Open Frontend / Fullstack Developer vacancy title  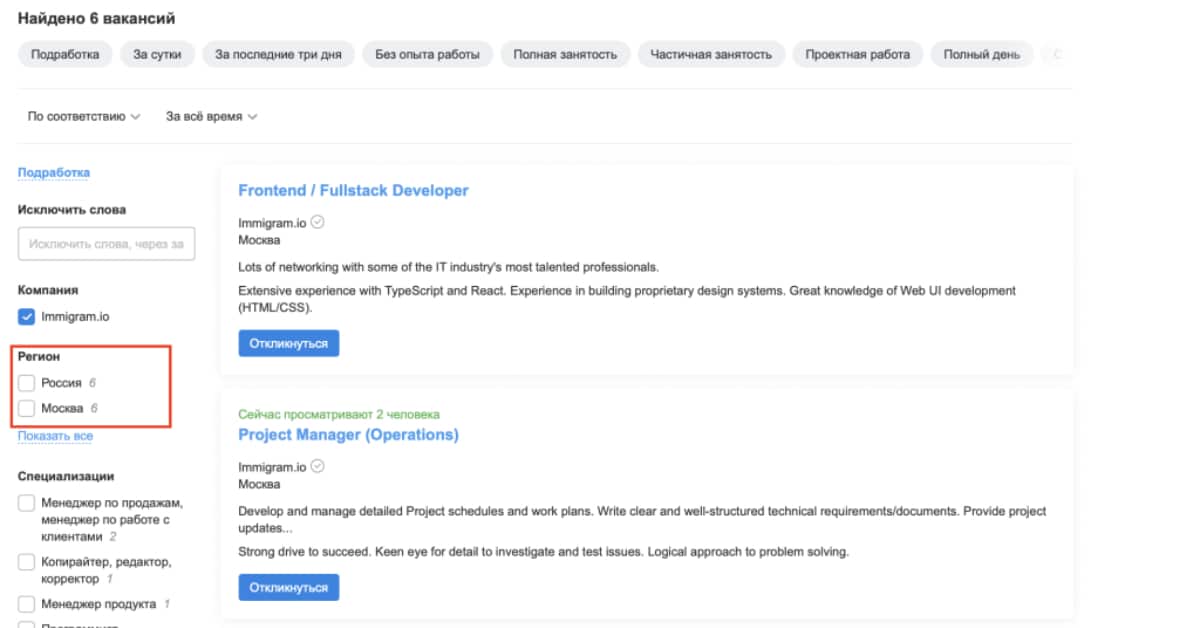point(353,191)
